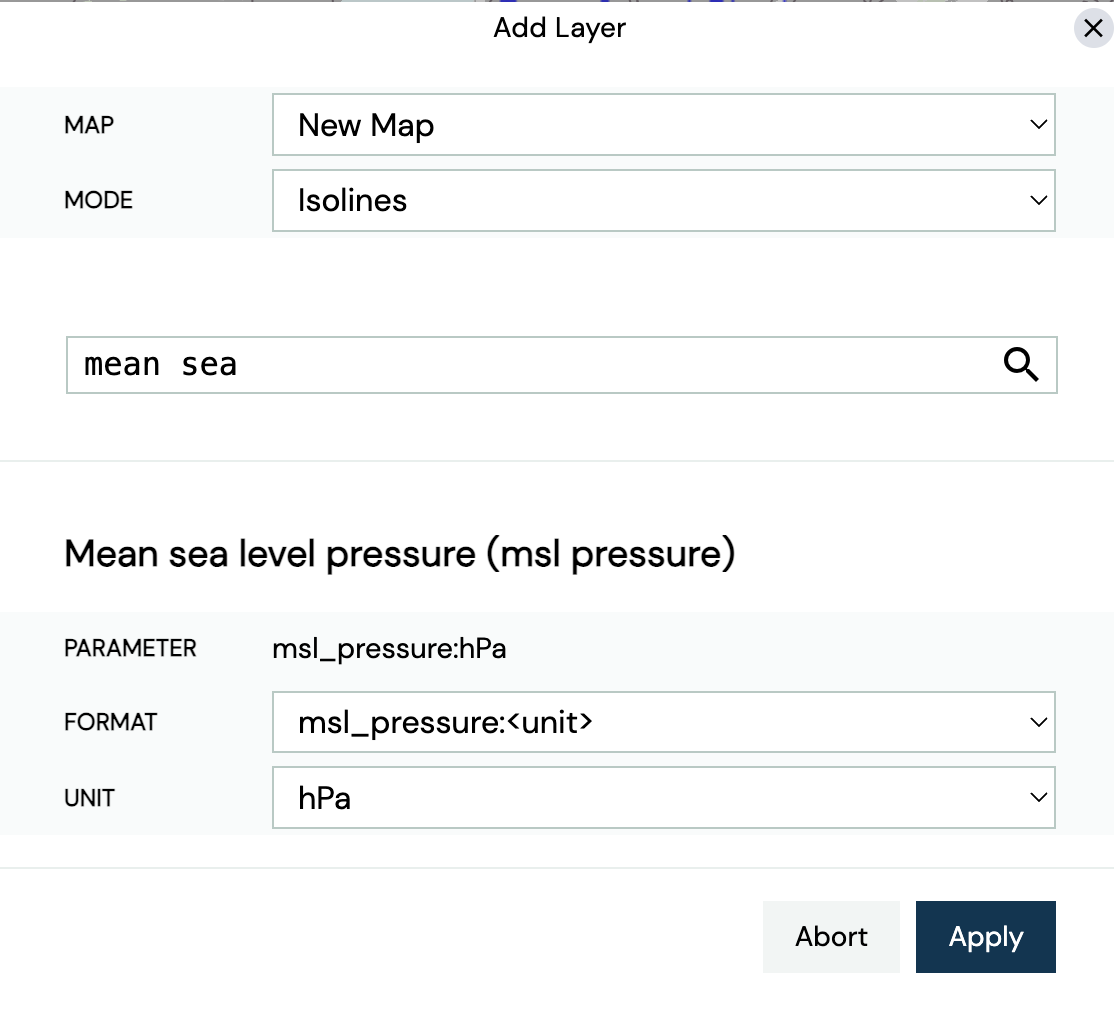
Task: Open the UNIT dropdown showing hPa
Action: [x=664, y=797]
